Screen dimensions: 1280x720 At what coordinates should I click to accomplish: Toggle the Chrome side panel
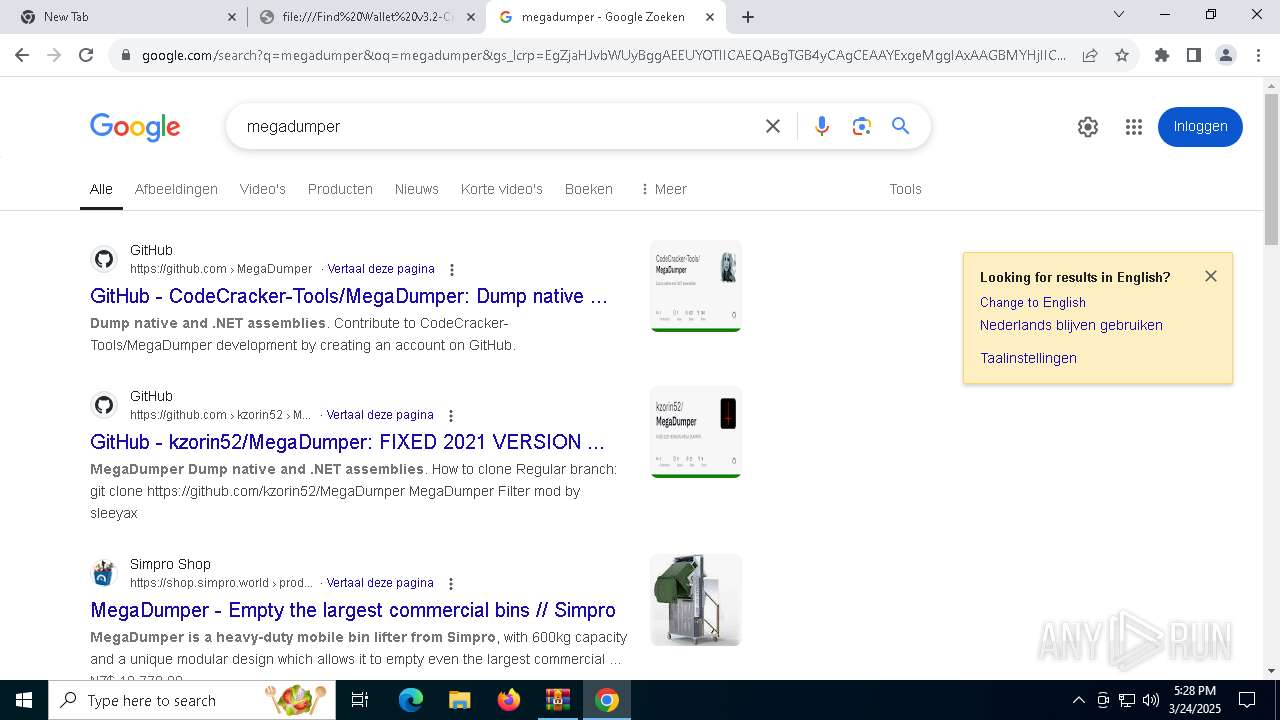(x=1194, y=55)
